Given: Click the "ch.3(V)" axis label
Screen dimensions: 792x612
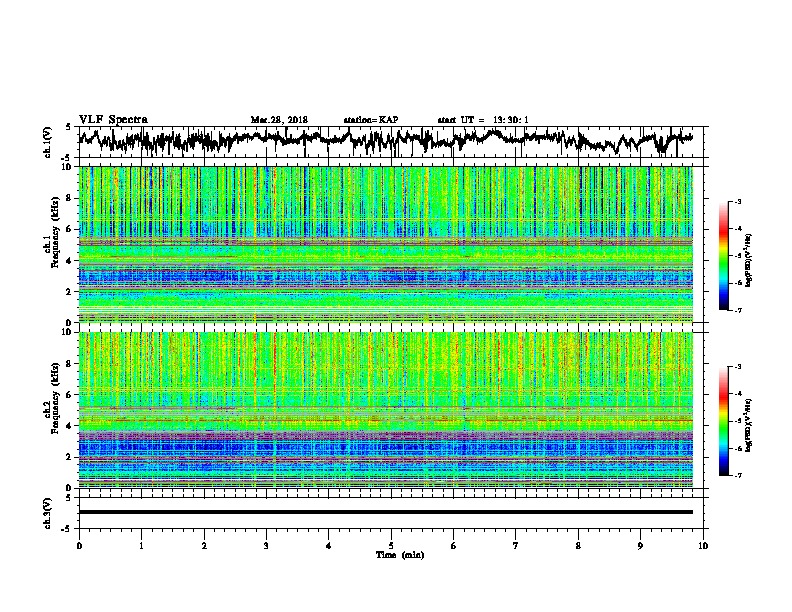Looking at the screenshot, I should pyautogui.click(x=48, y=513).
